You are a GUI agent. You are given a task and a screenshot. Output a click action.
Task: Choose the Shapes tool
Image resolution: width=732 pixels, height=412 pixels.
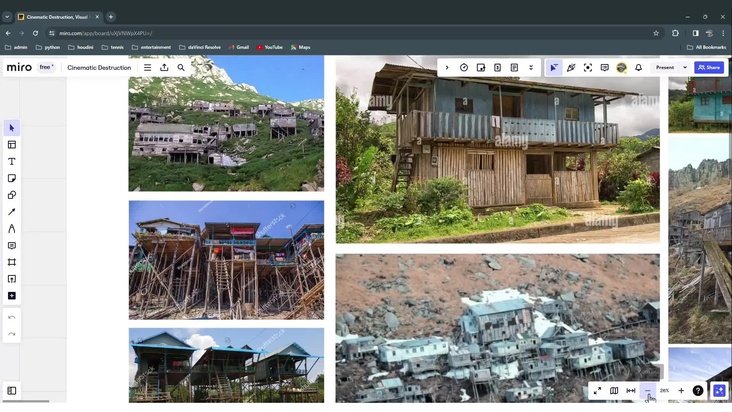coord(12,195)
